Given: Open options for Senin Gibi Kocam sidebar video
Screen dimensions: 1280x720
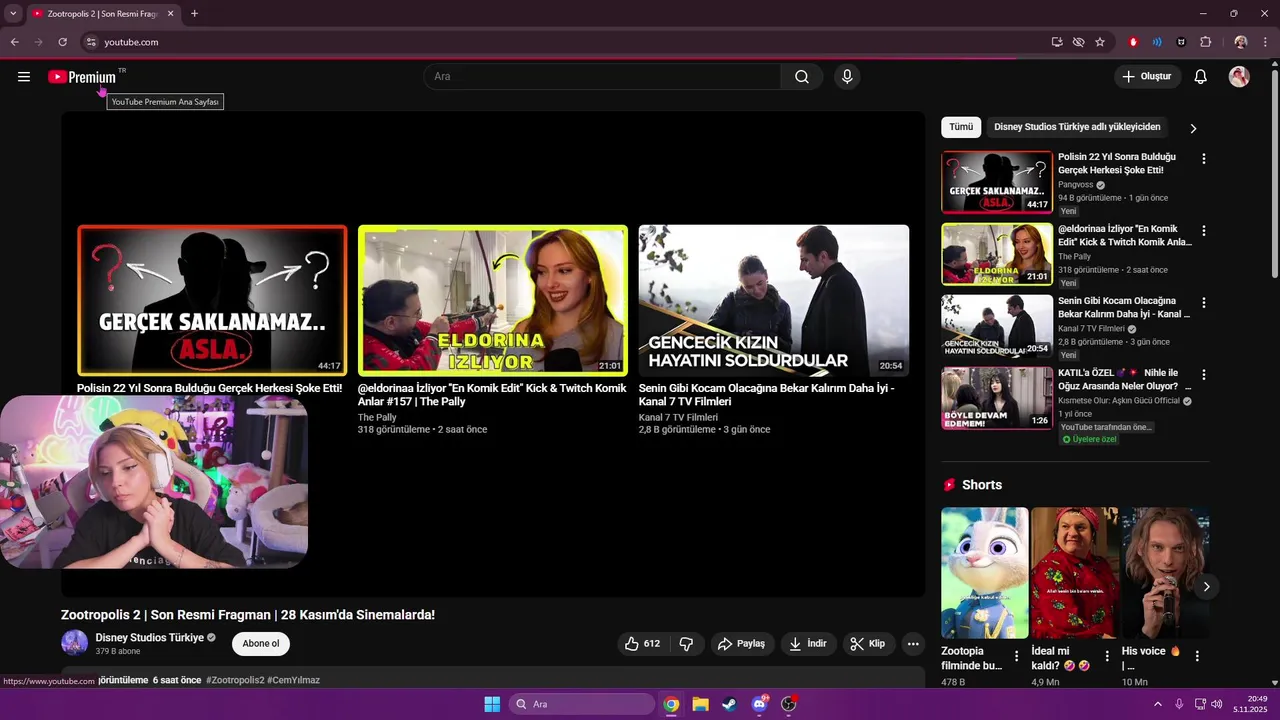Looking at the screenshot, I should [1204, 303].
